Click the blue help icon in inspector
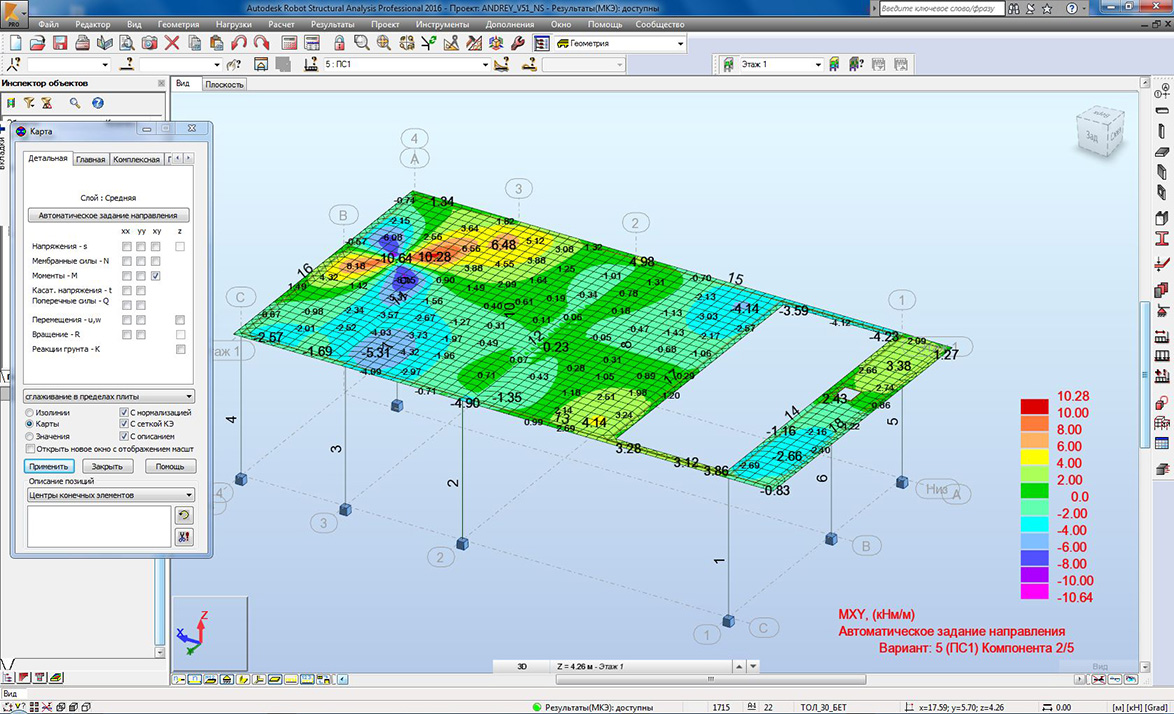The width and height of the screenshot is (1174, 714). point(97,103)
